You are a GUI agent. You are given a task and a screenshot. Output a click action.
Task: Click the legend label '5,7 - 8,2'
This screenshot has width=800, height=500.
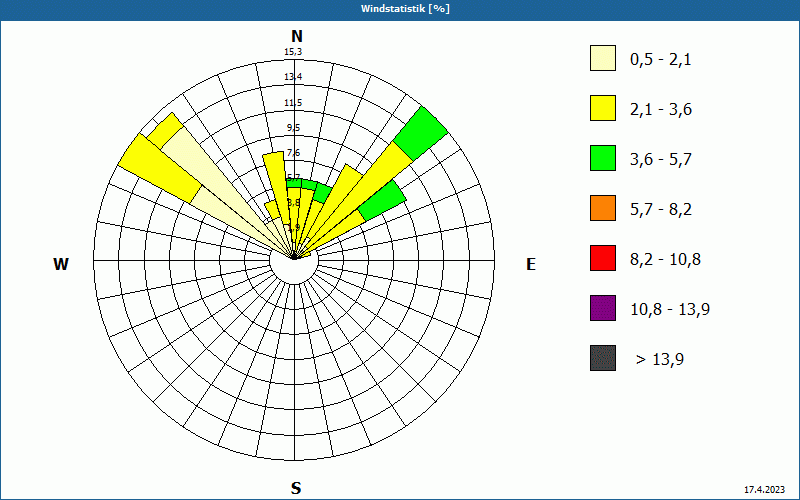coord(661,210)
